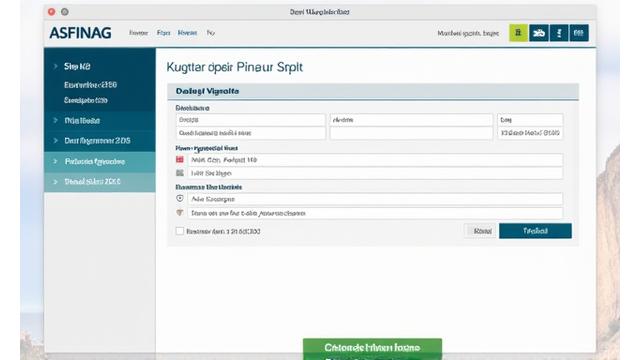Click the grey title-bar button next to close
640x360 pixels.
(x=64, y=12)
